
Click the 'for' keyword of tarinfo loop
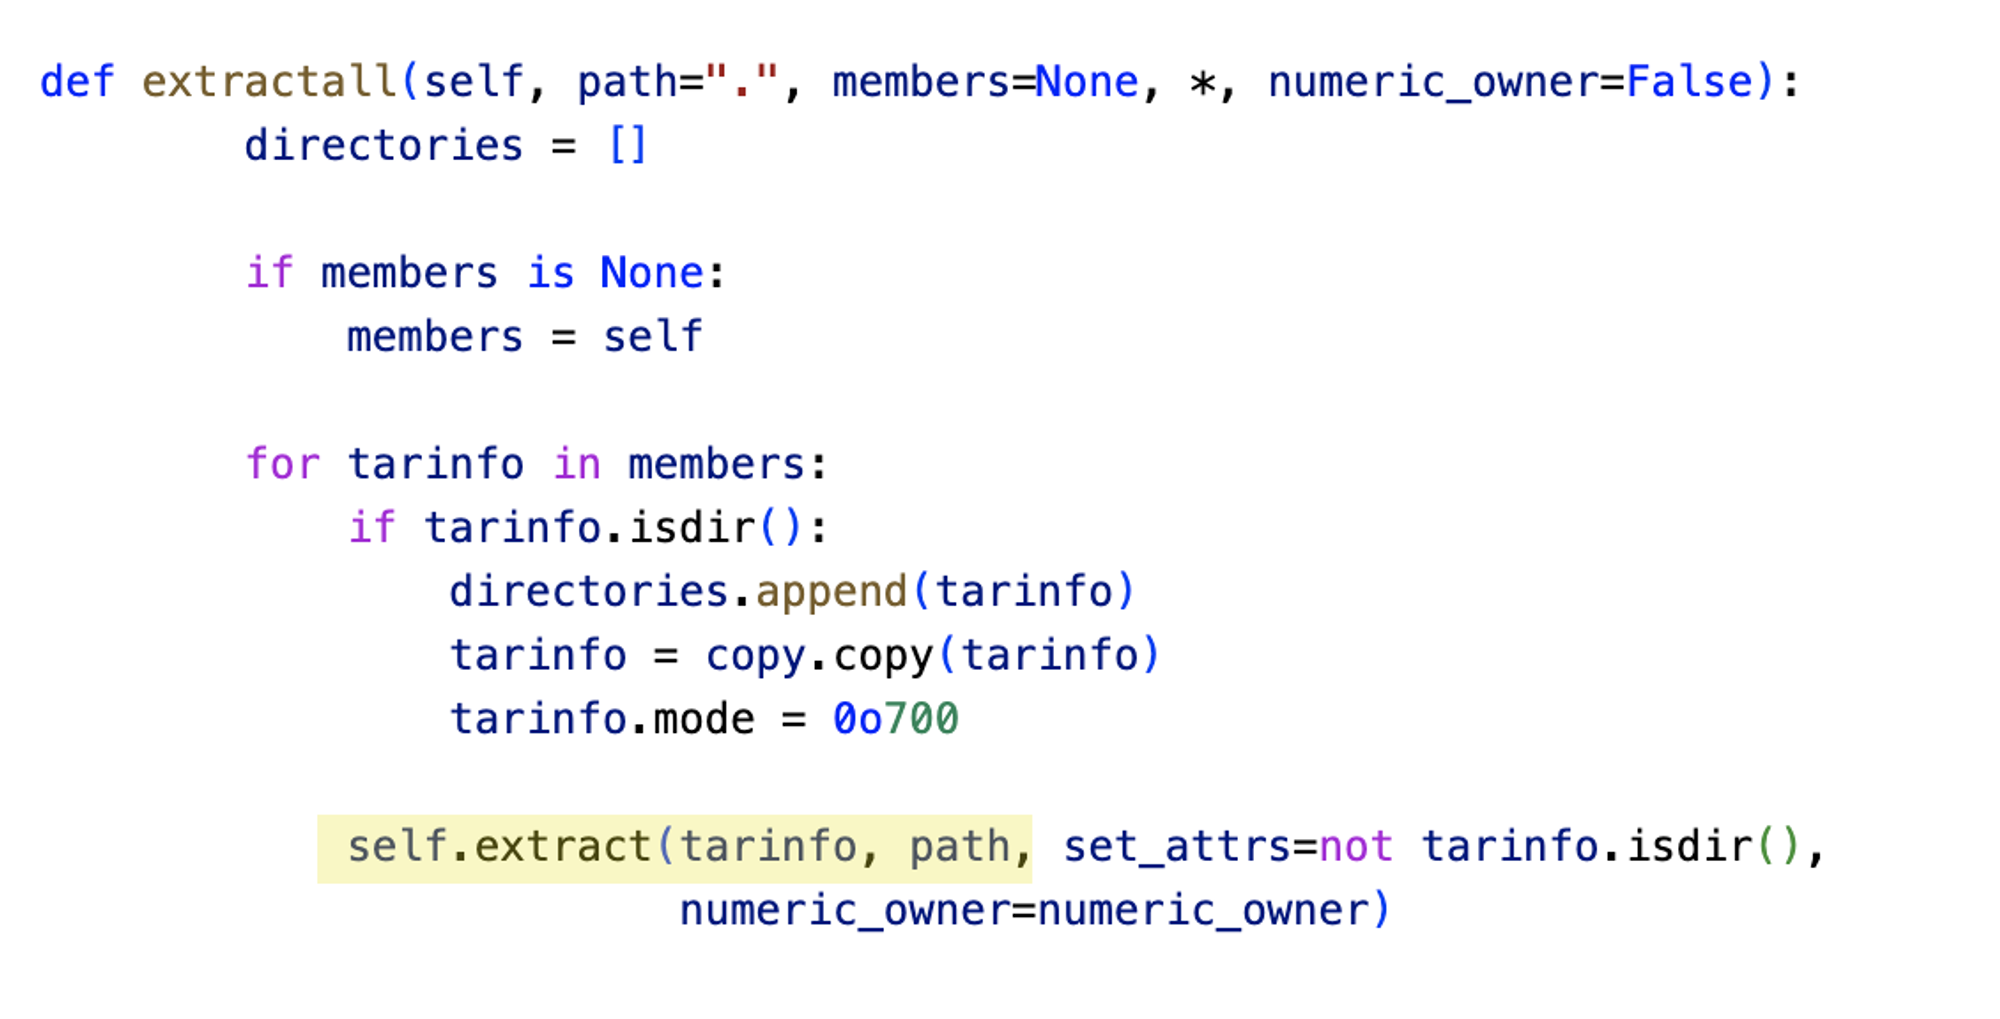tap(283, 464)
